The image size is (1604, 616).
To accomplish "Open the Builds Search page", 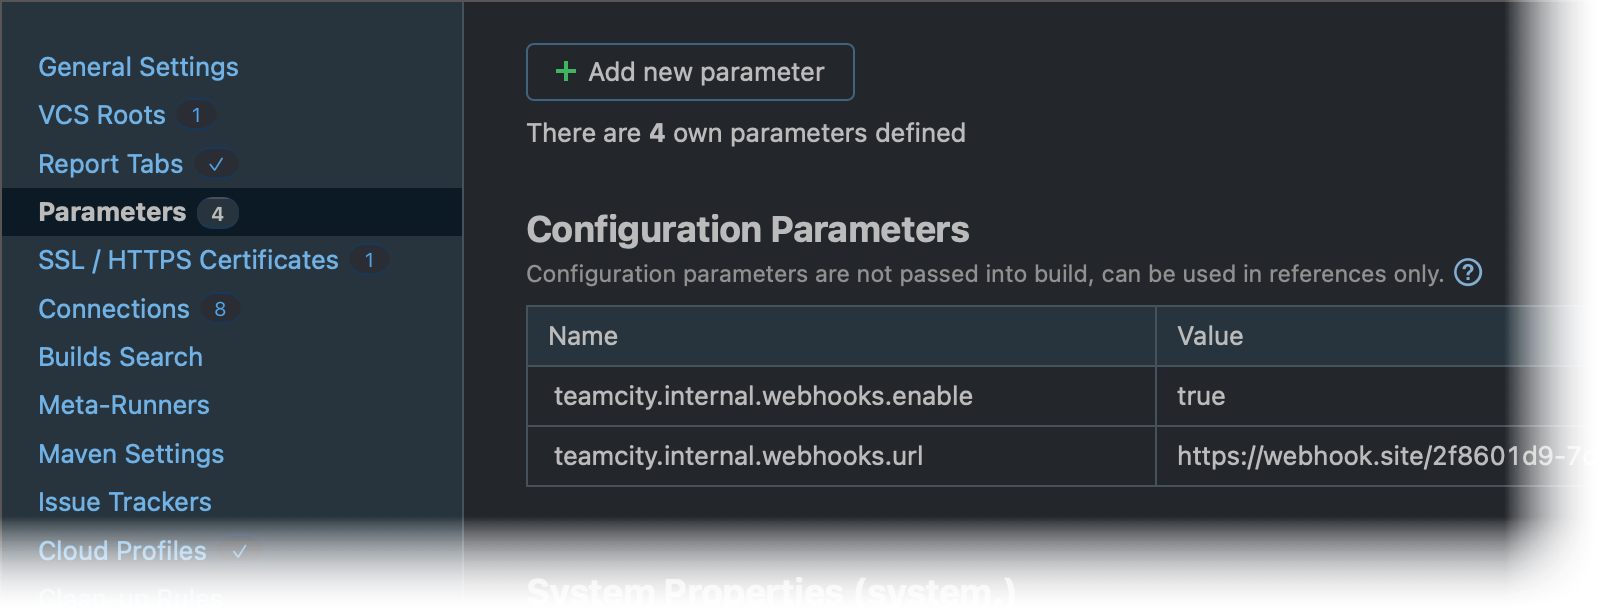I will tap(120, 357).
